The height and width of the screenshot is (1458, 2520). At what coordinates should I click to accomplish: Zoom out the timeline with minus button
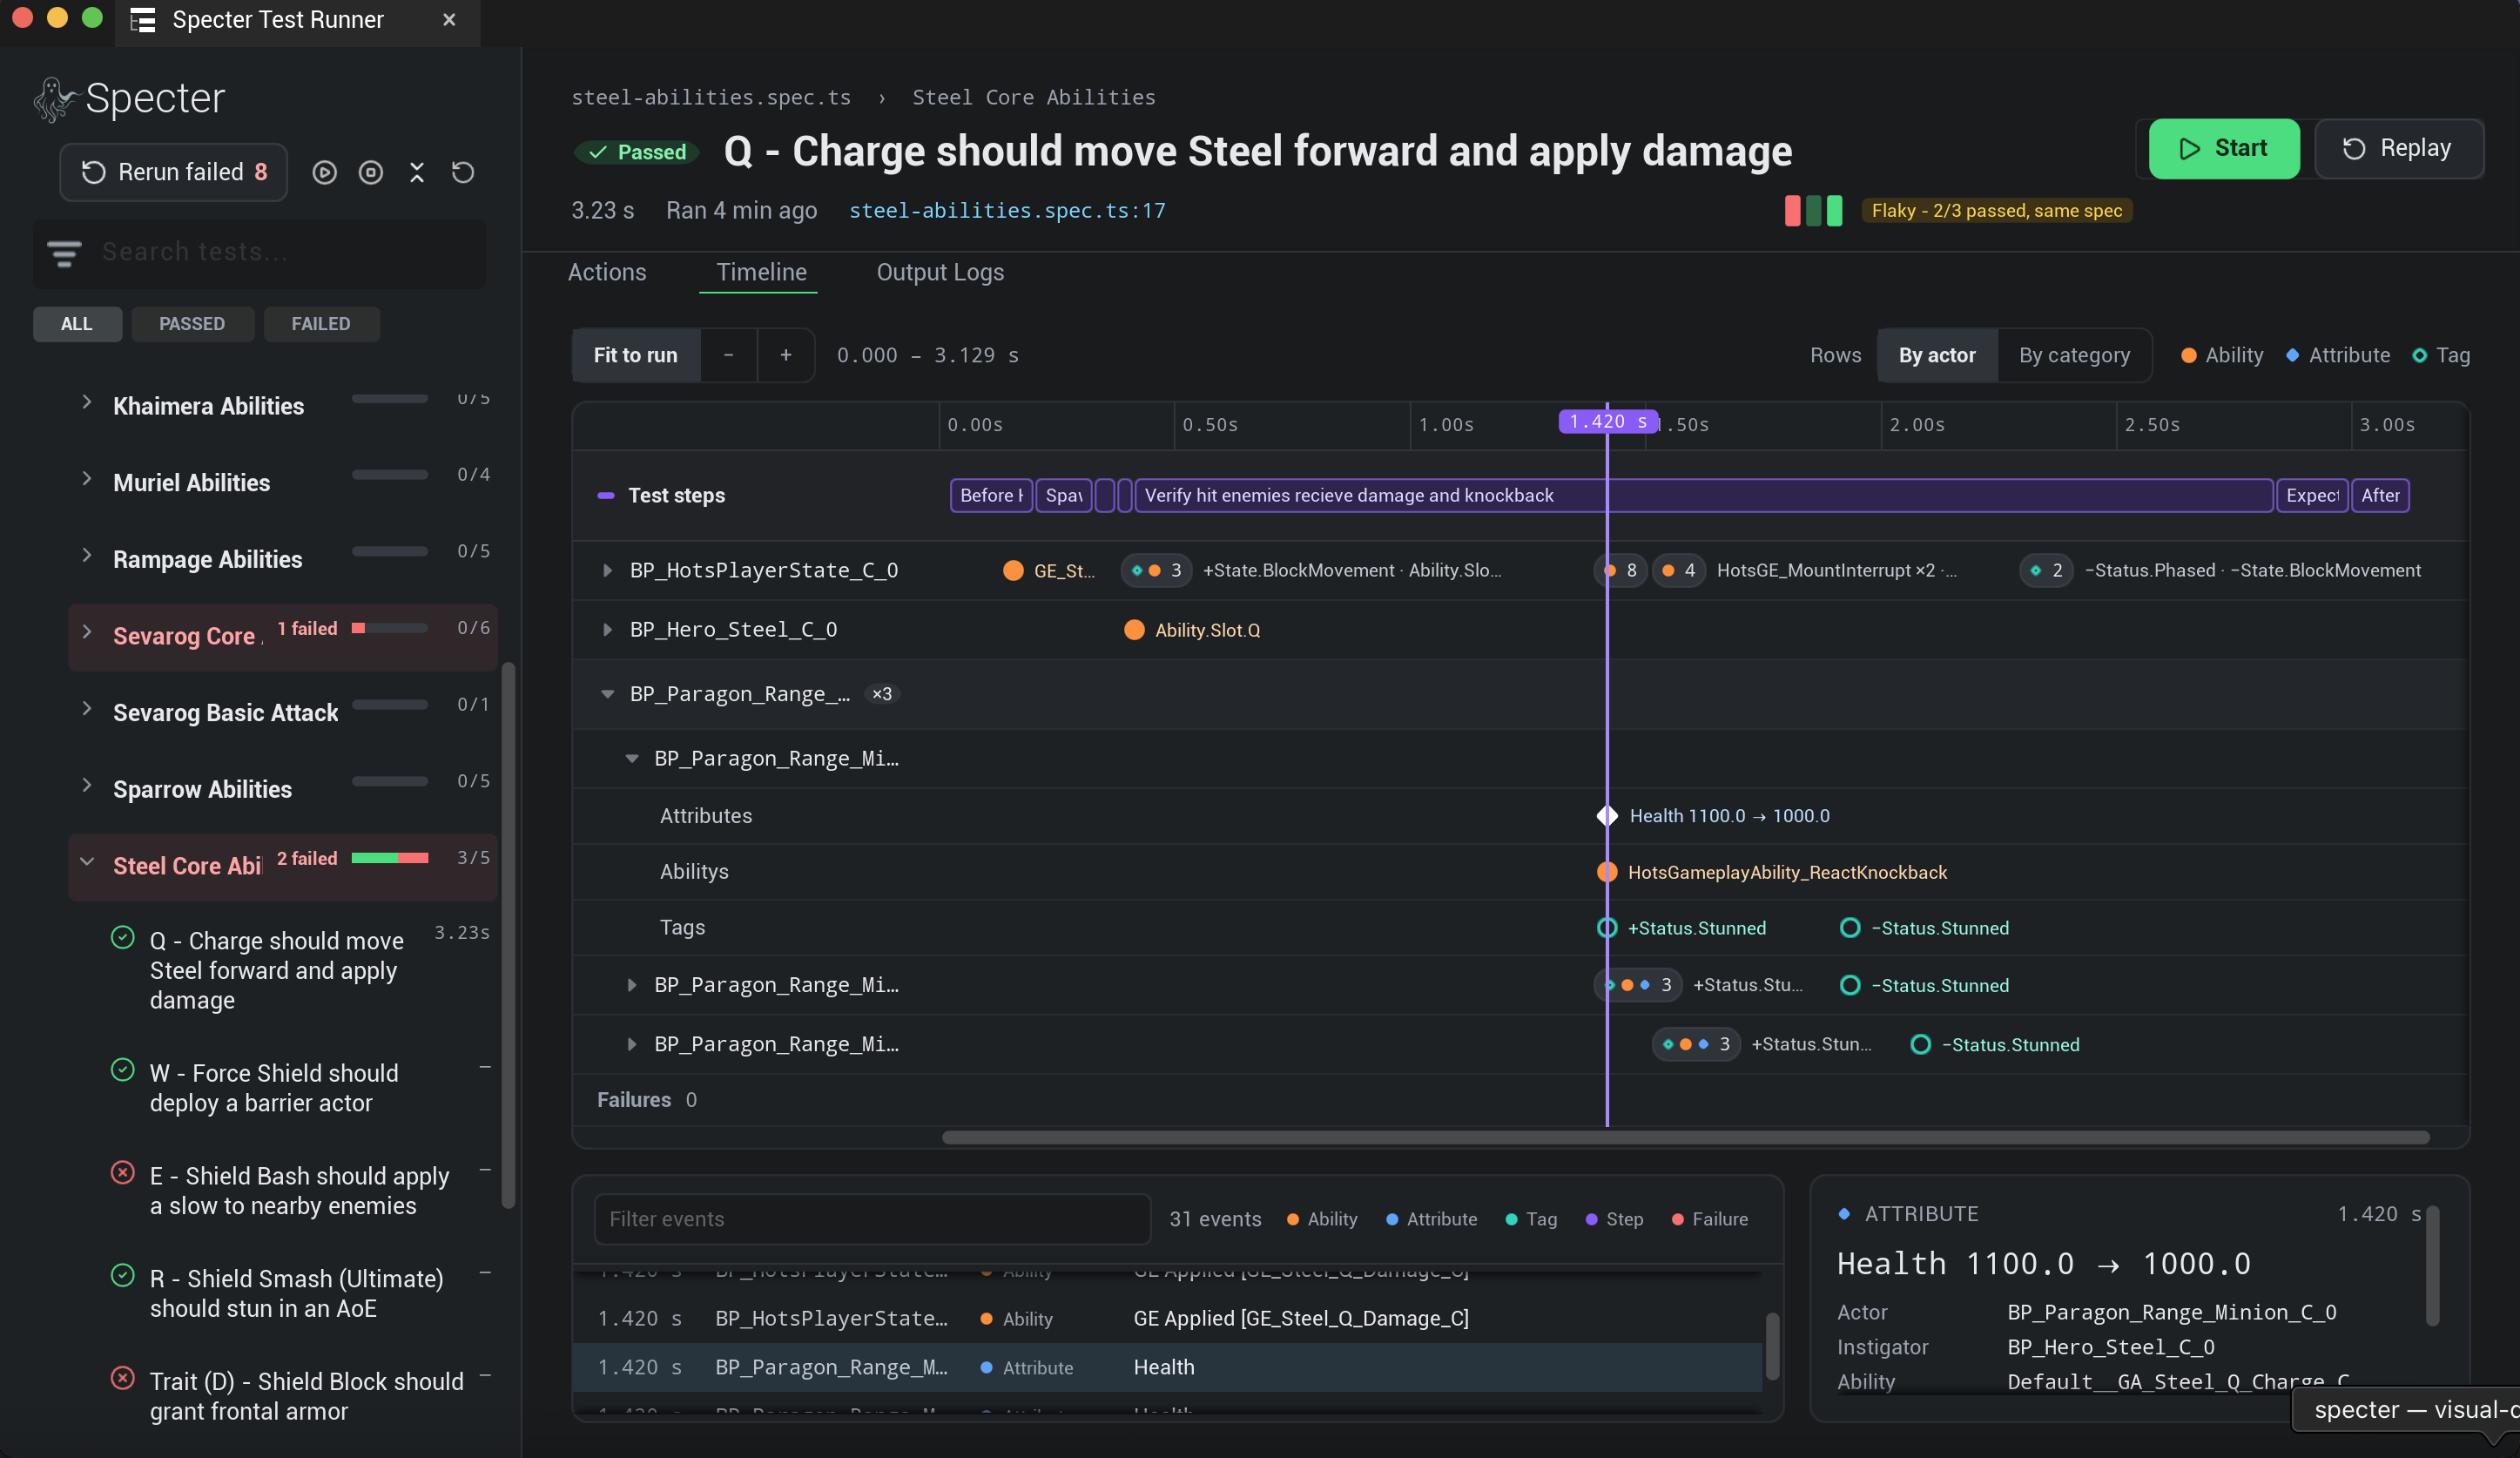[x=728, y=355]
